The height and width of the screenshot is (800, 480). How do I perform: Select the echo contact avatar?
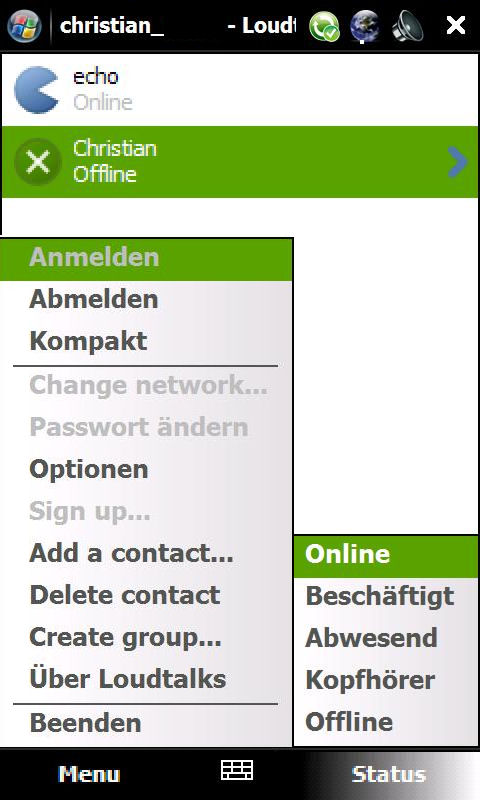pyautogui.click(x=36, y=90)
